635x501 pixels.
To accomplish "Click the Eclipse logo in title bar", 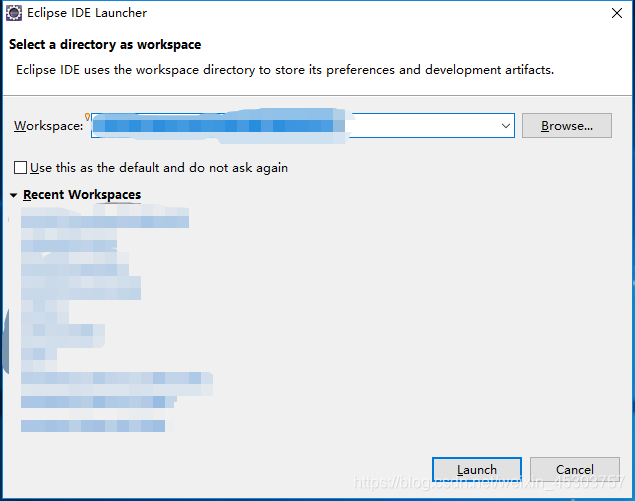I will click(x=14, y=13).
